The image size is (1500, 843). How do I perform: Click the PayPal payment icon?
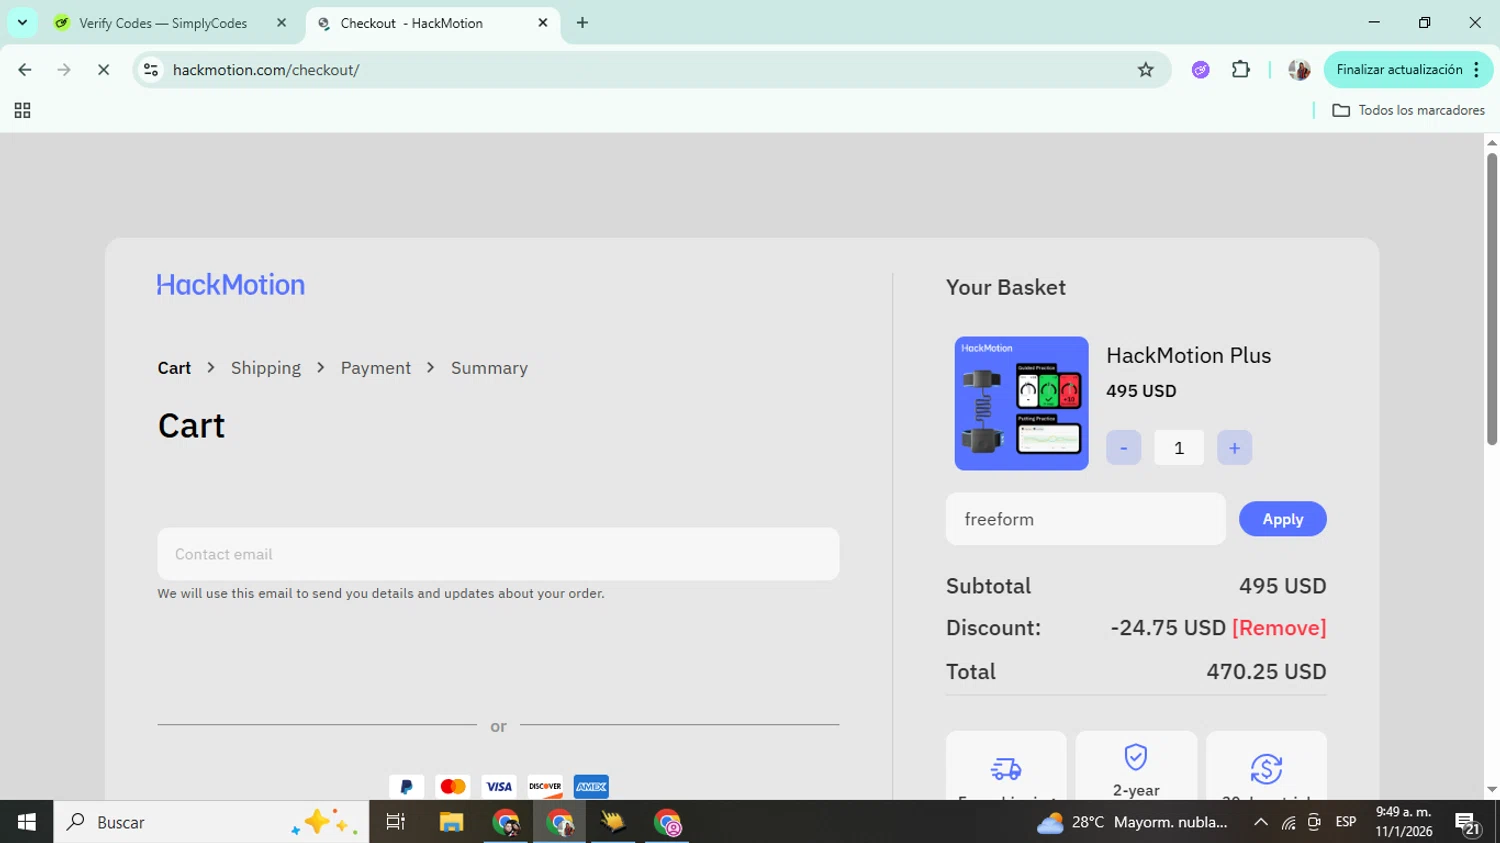[x=406, y=787]
